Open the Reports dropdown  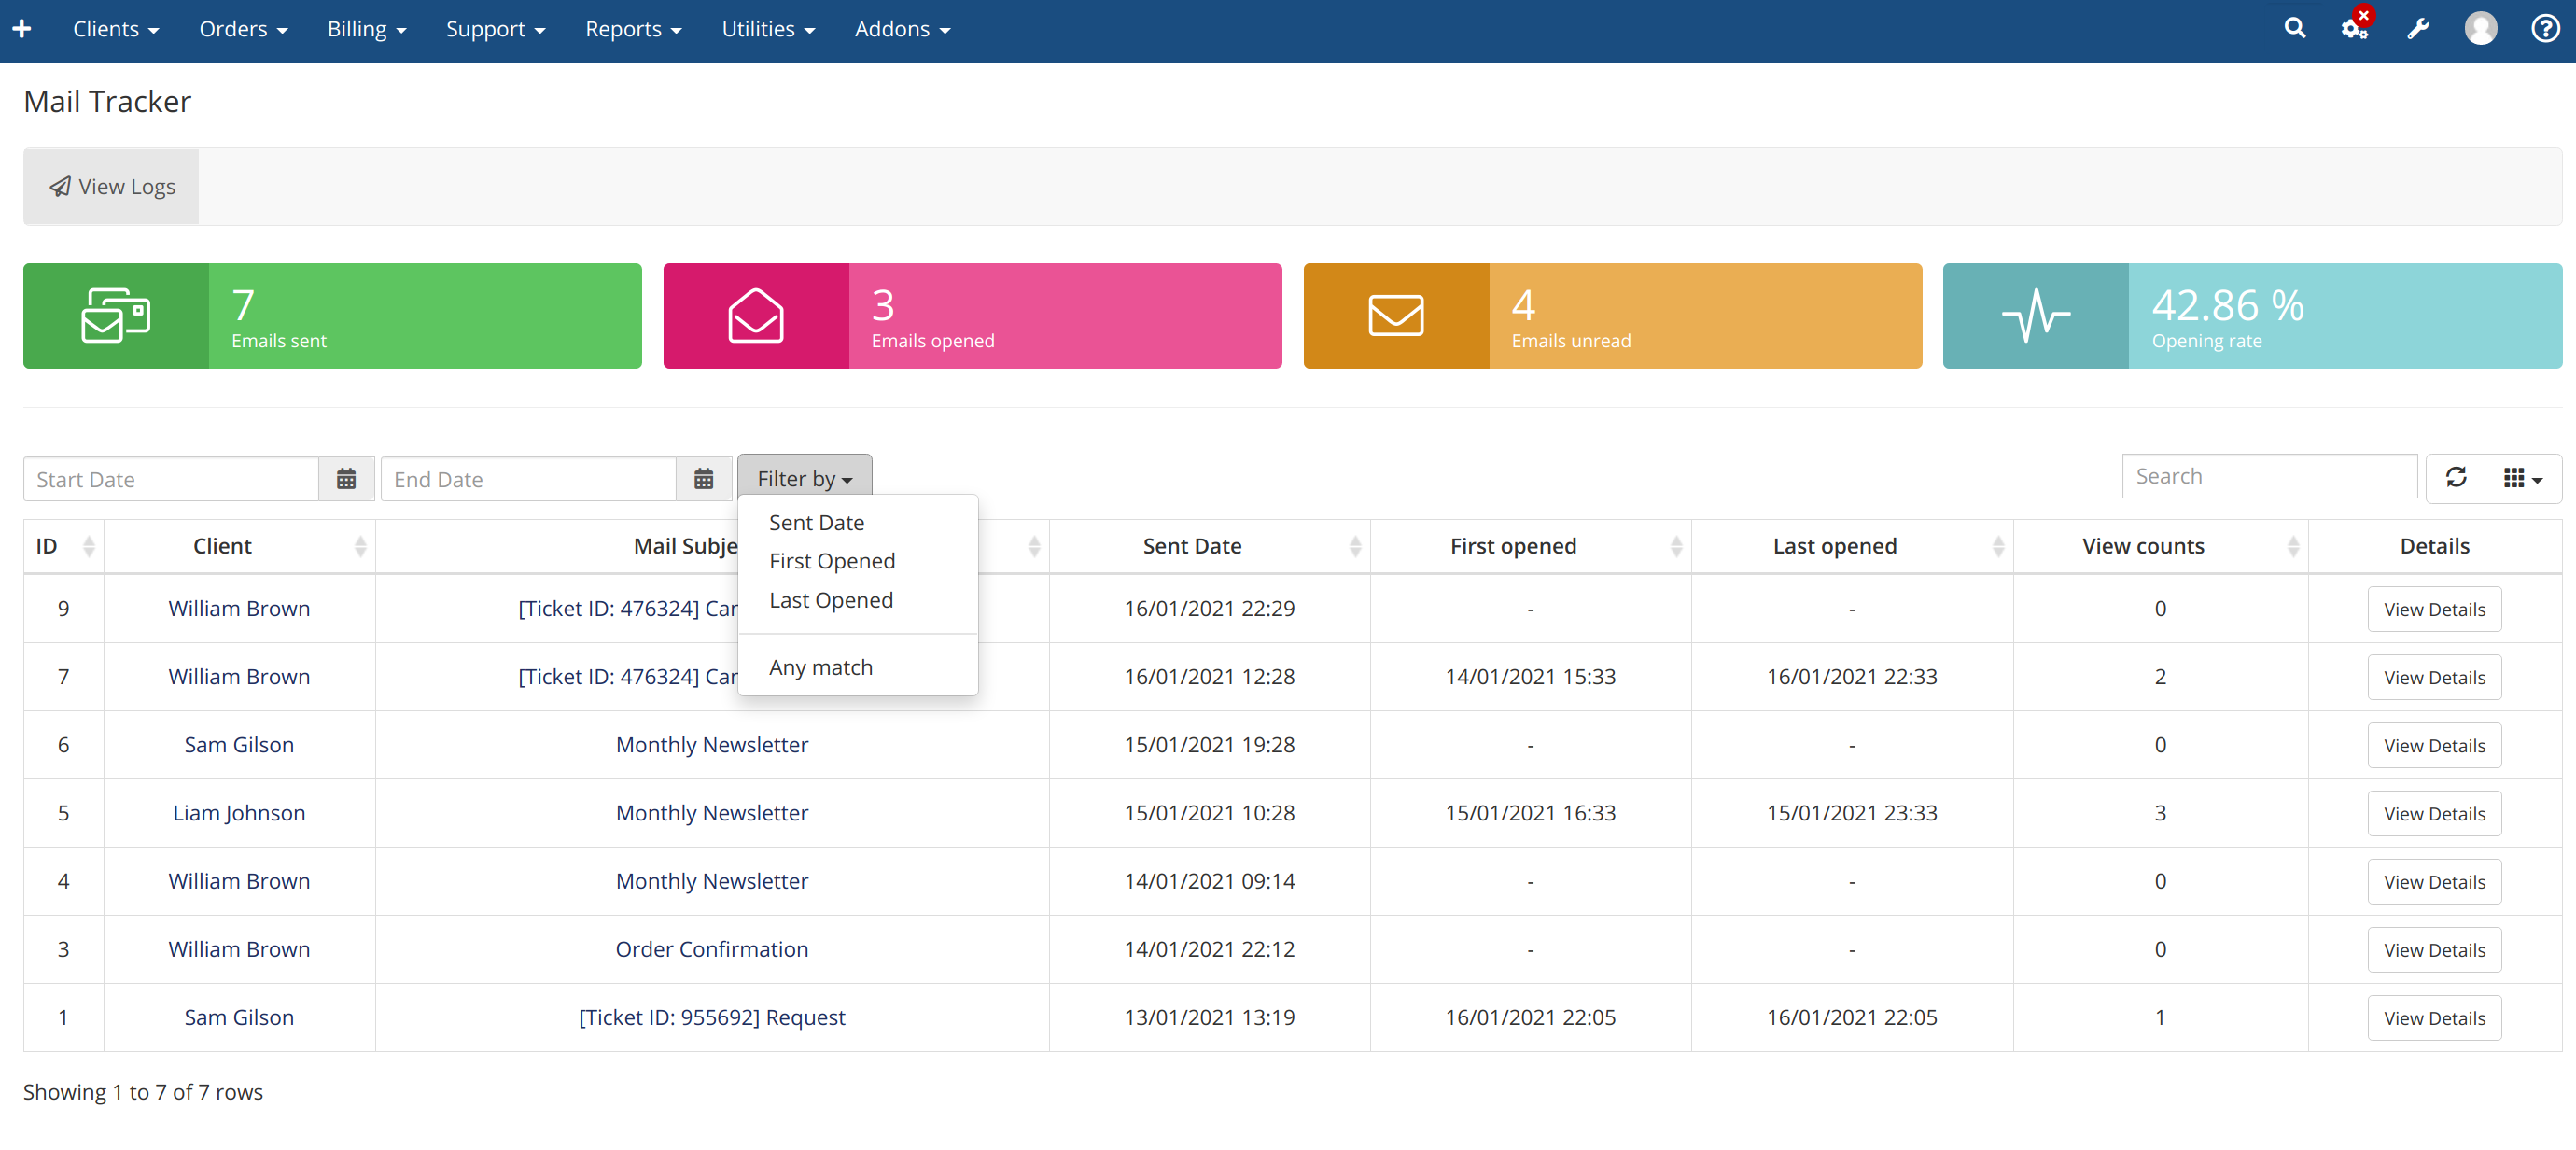(x=633, y=29)
